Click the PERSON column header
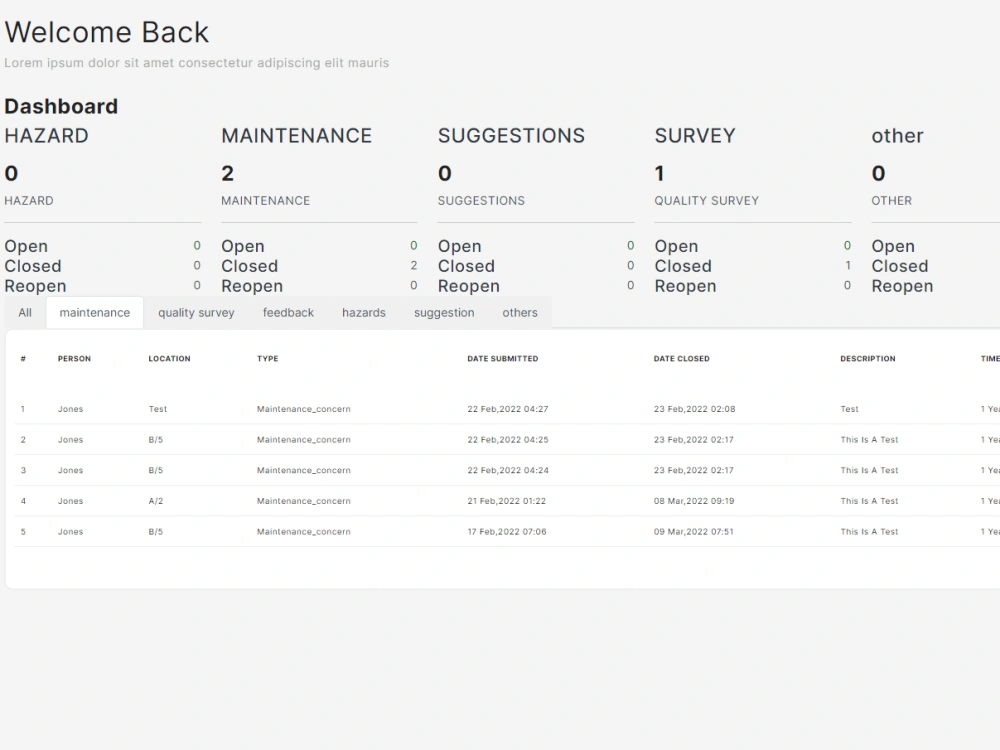 tap(74, 358)
